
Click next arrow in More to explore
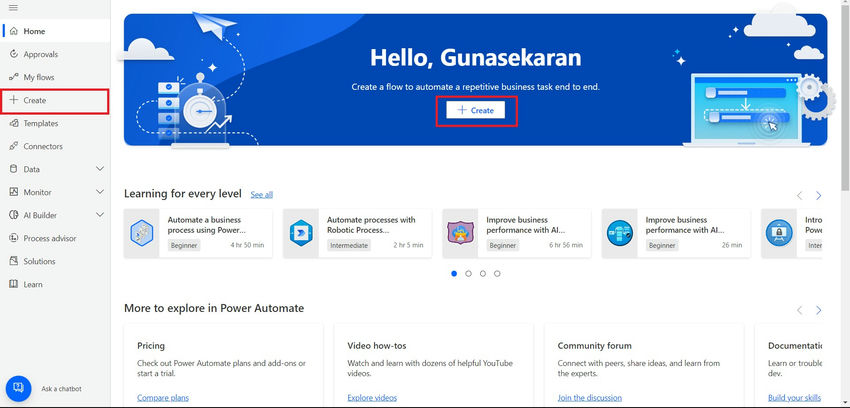tap(819, 310)
